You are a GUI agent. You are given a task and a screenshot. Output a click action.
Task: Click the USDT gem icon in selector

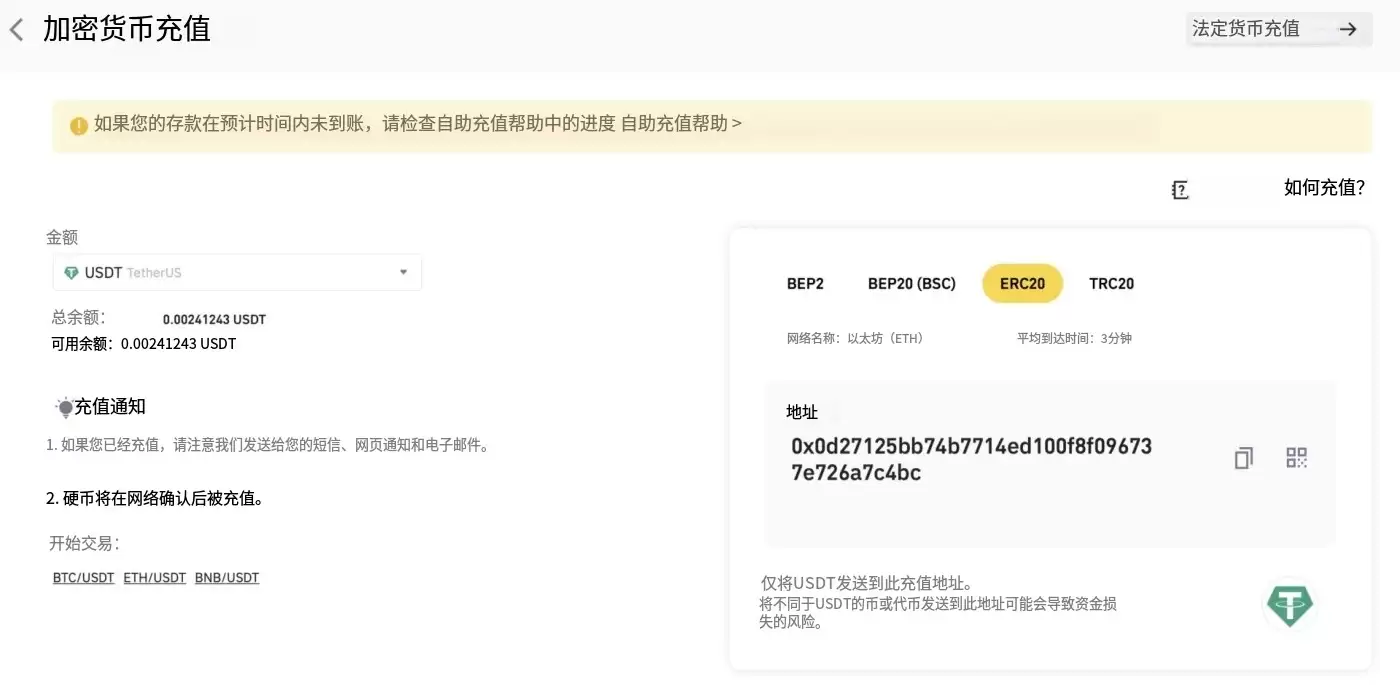click(x=71, y=273)
